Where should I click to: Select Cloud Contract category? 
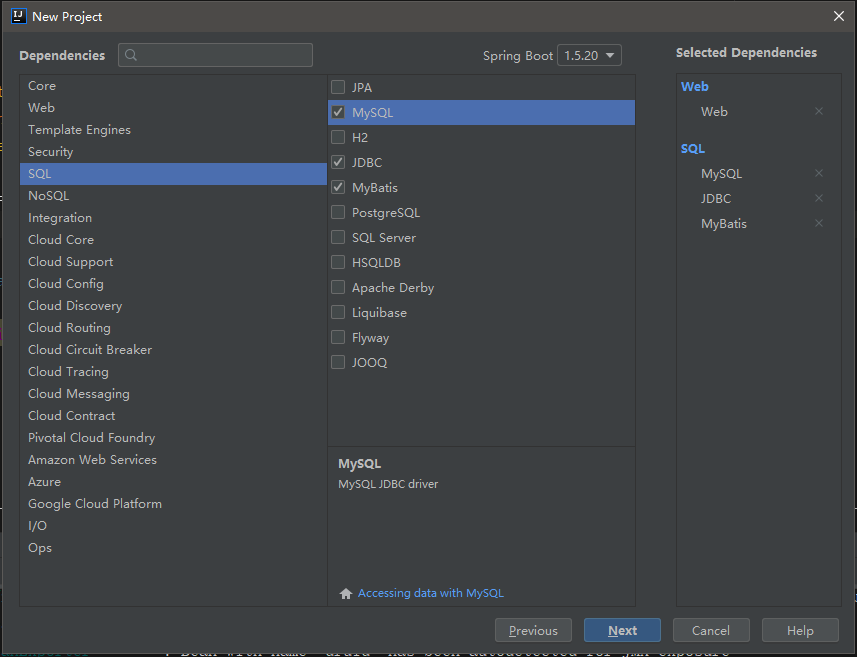173,415
